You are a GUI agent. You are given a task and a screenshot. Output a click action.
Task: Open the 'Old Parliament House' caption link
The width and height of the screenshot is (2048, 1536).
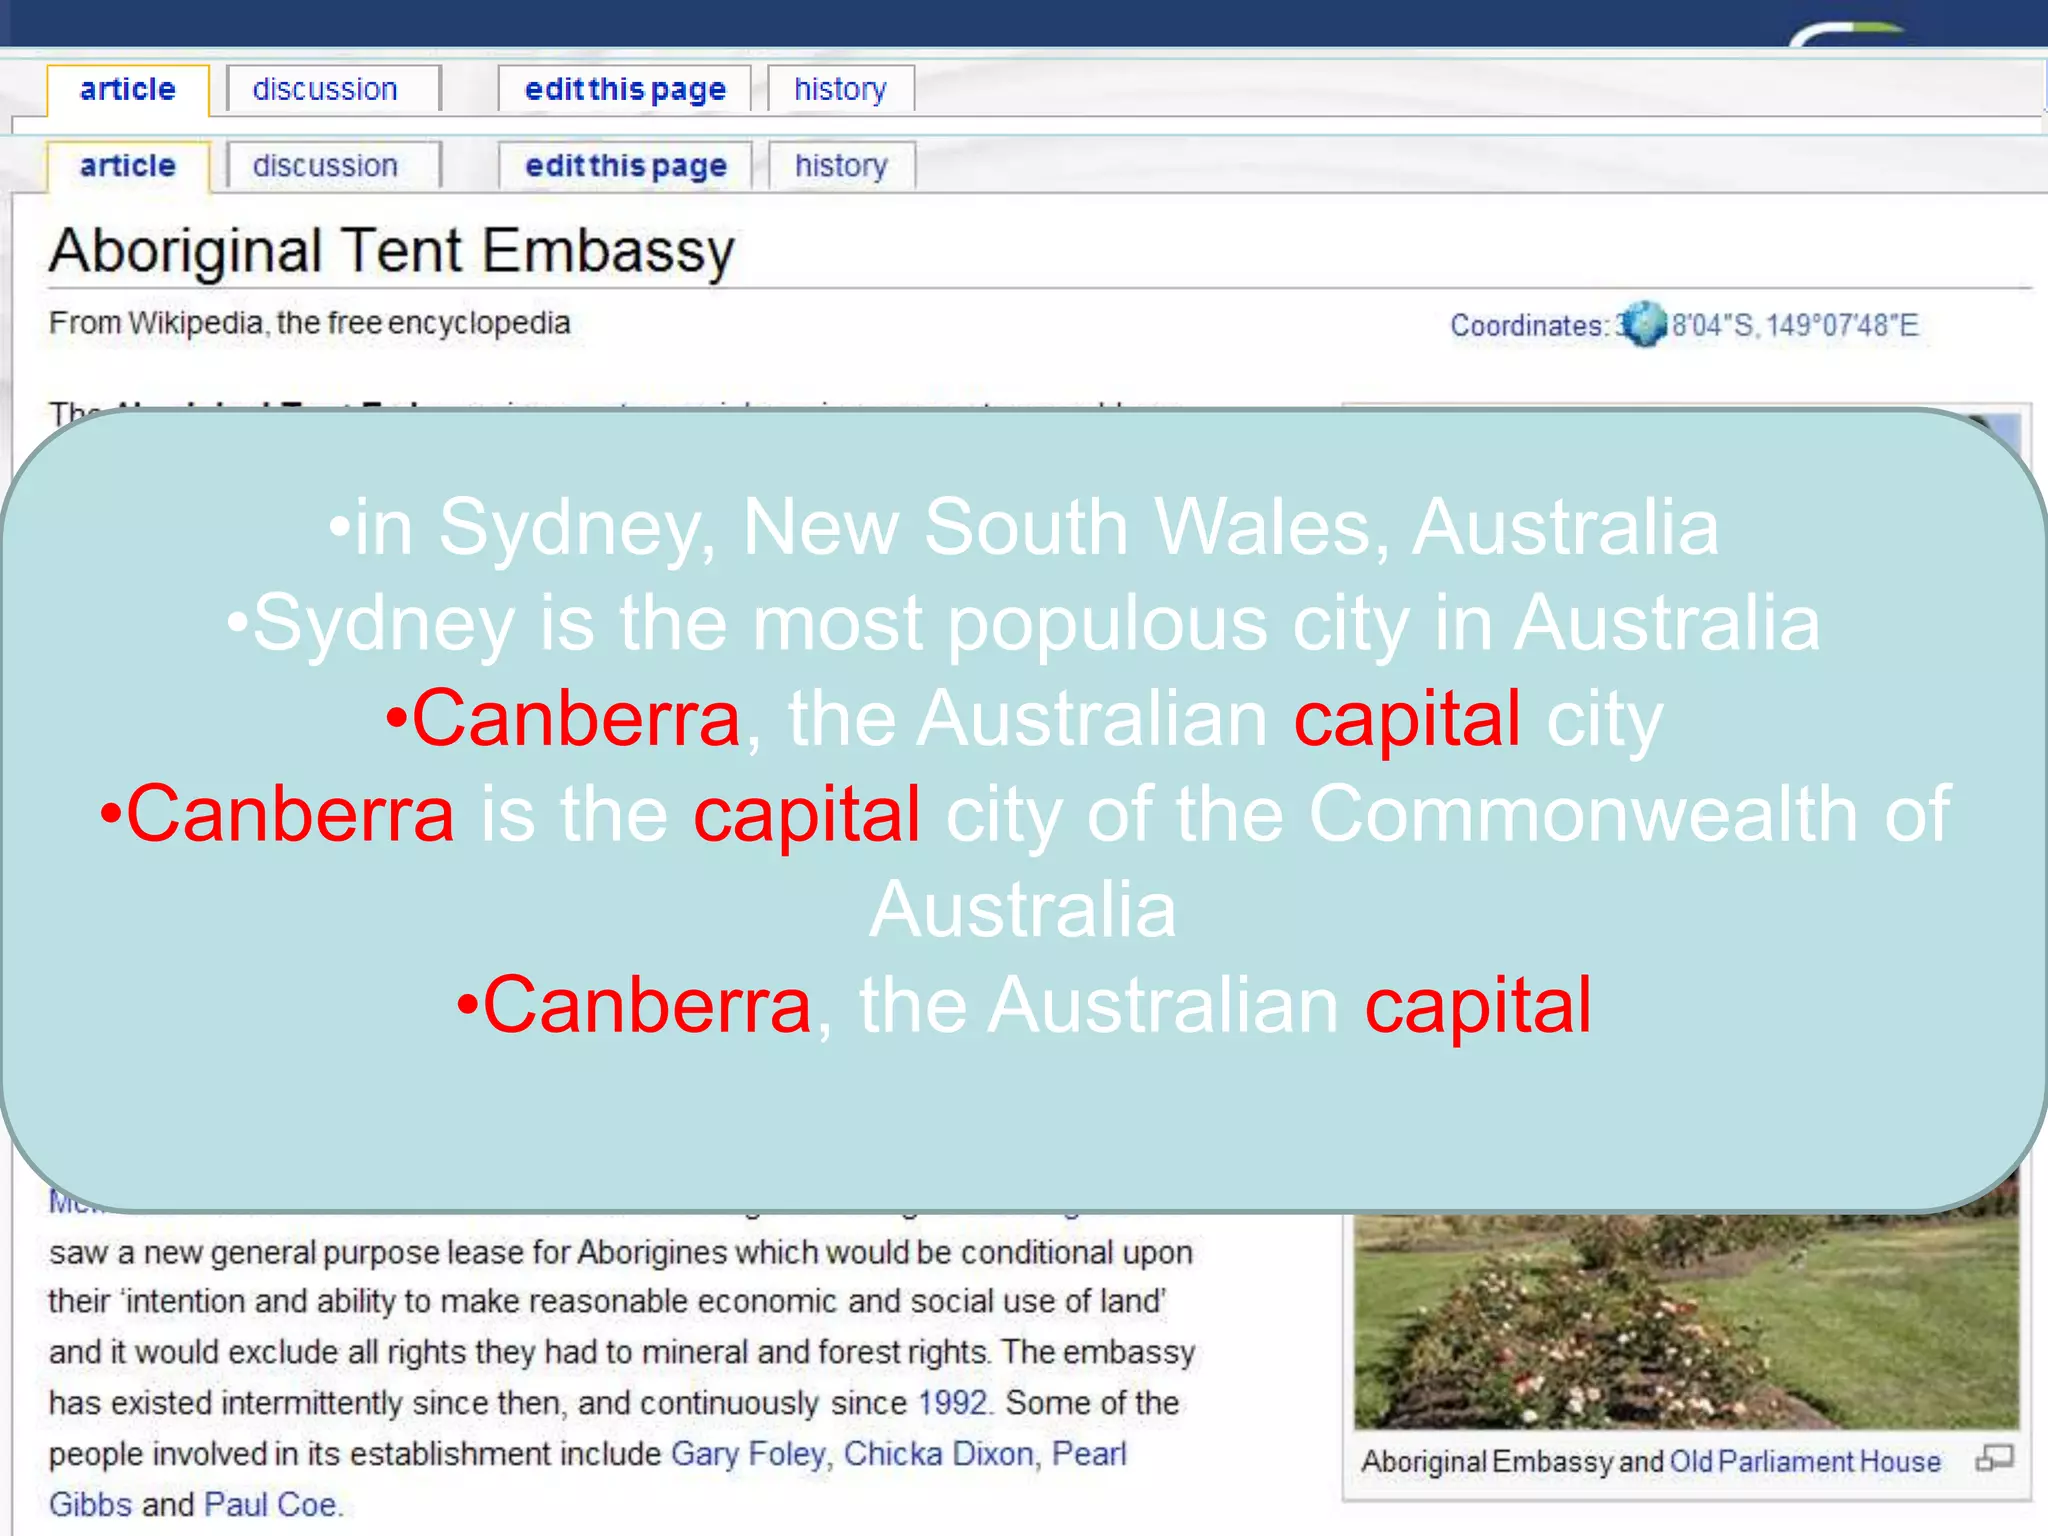1804,1462
